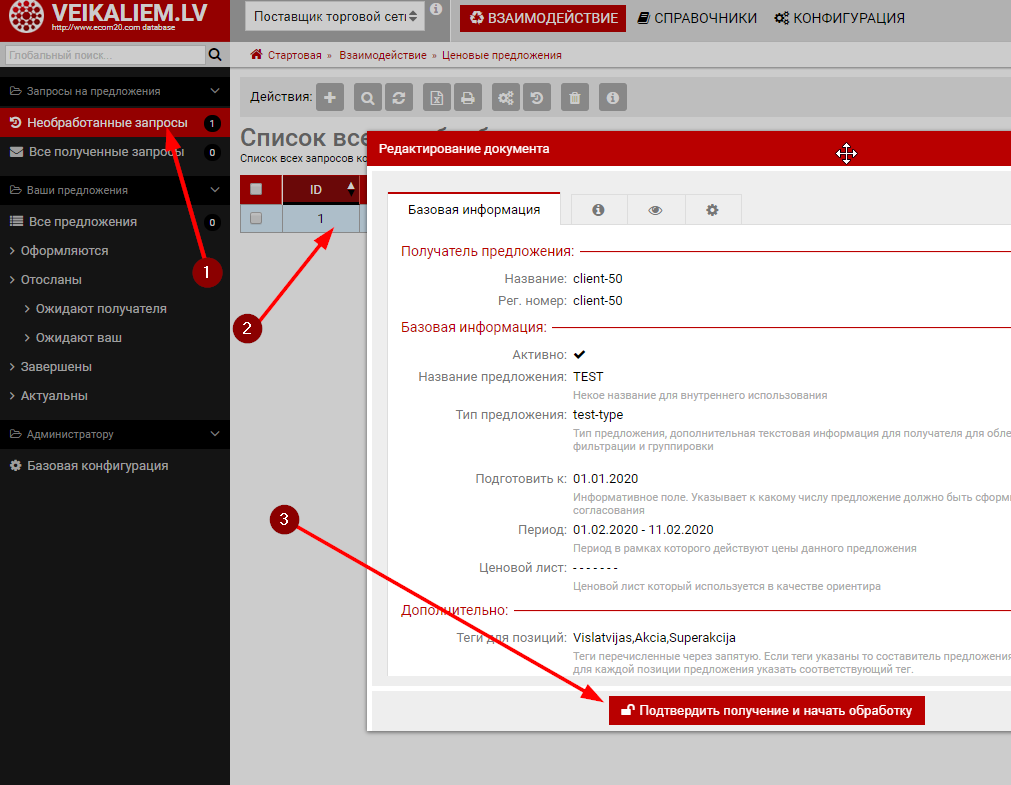Open the gear settings tab in dialog
The height and width of the screenshot is (785, 1011).
point(712,210)
